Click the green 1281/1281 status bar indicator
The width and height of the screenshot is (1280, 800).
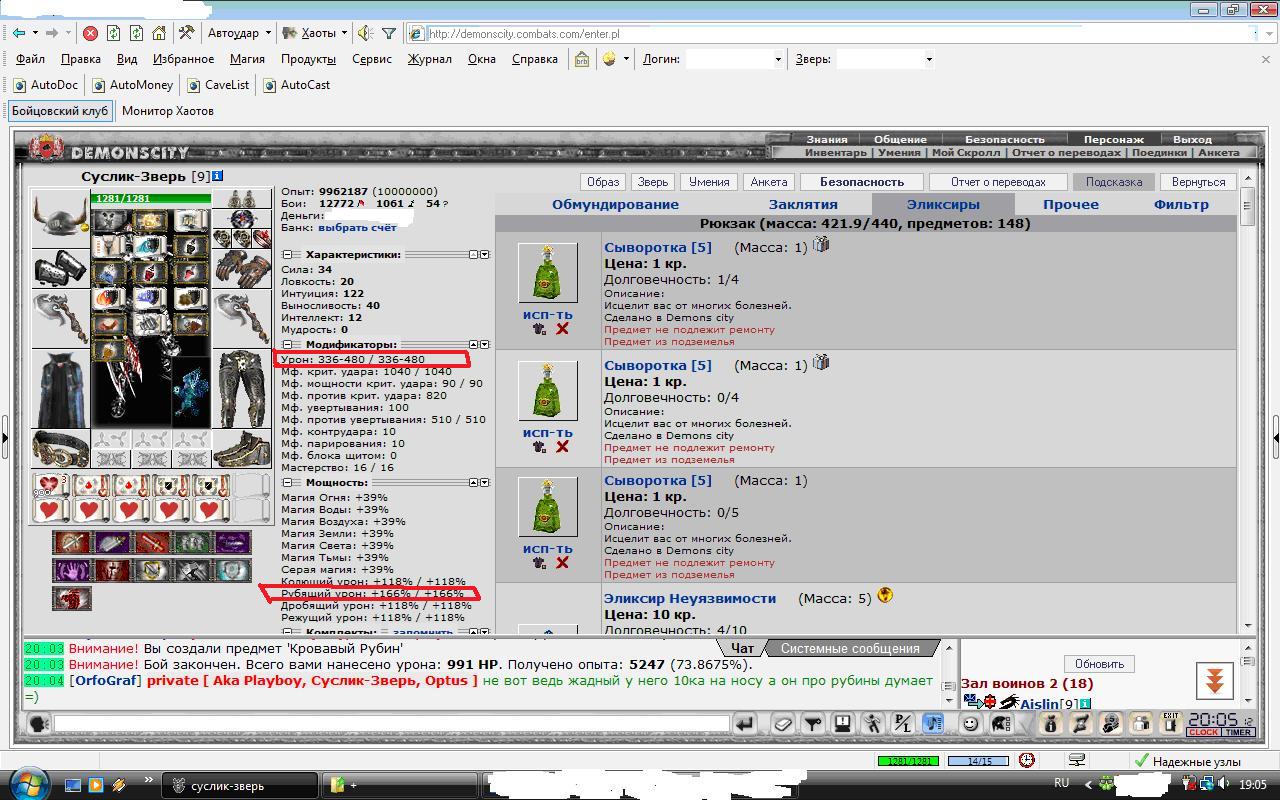click(x=908, y=761)
